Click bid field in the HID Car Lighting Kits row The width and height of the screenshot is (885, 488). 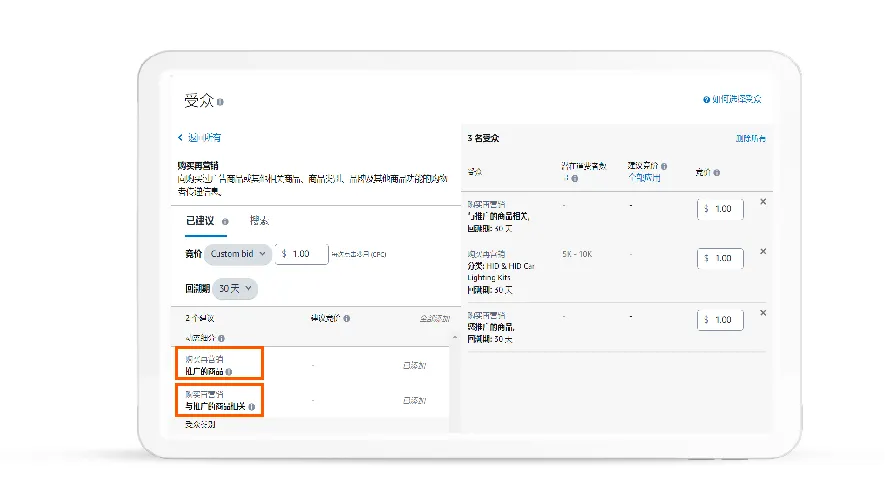point(720,258)
